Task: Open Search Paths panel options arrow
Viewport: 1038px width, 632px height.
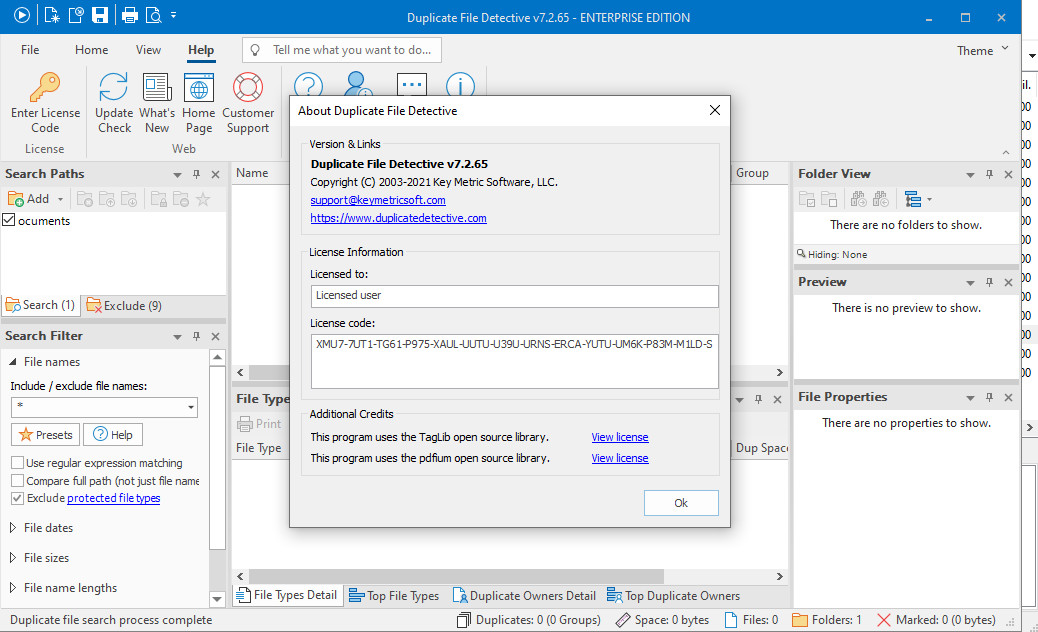Action: coord(177,175)
